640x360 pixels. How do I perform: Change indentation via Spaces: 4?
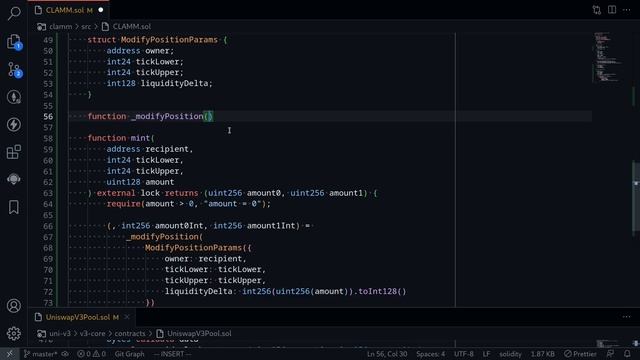coord(431,354)
